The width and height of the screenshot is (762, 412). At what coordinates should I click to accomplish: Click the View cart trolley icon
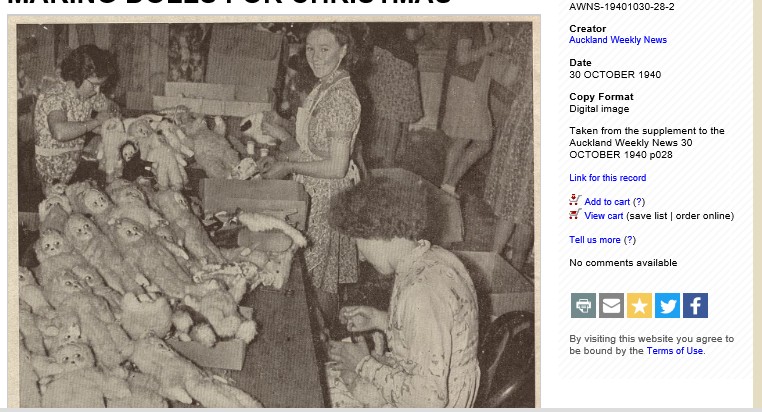coord(575,214)
